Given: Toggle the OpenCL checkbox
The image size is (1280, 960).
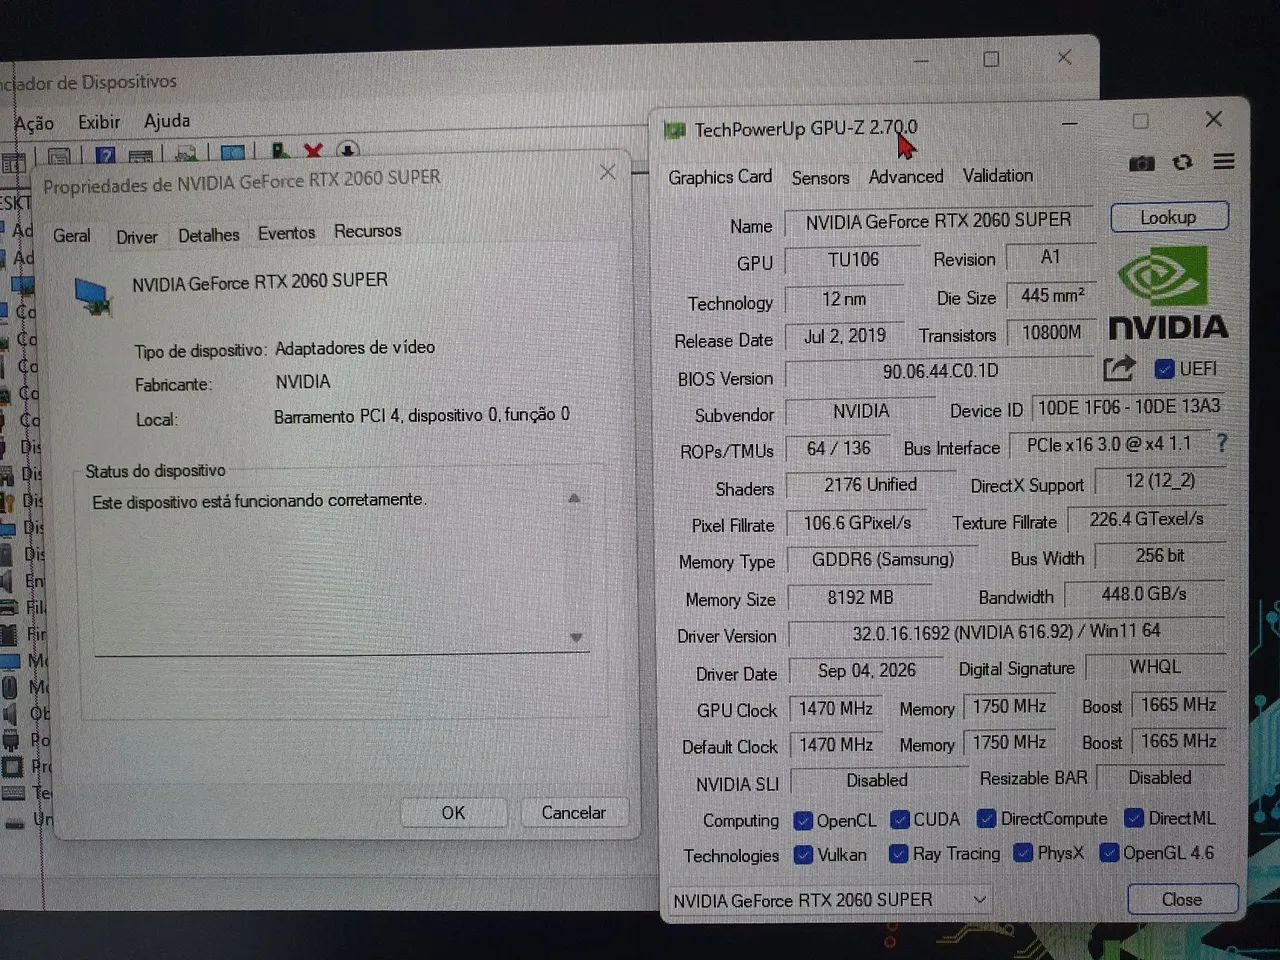Looking at the screenshot, I should [x=803, y=821].
